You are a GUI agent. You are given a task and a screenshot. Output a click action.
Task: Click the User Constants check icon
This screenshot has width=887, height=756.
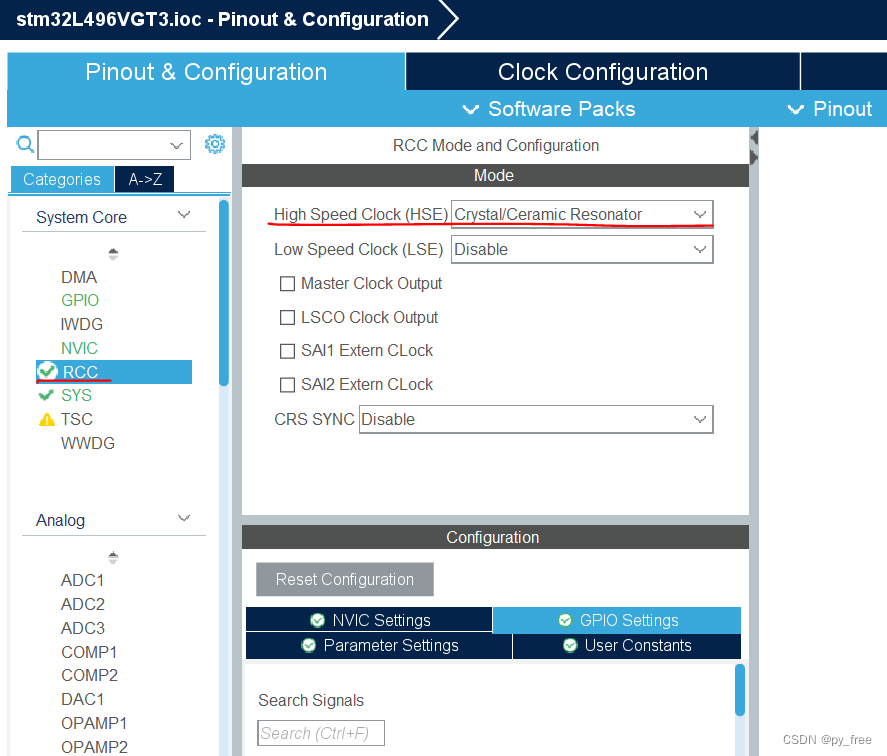570,645
